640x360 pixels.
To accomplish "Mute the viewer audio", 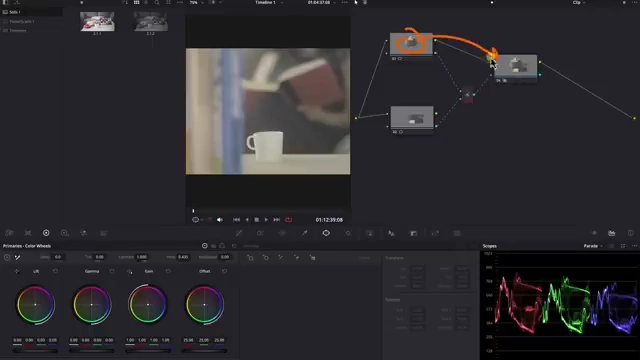I will 220,220.
